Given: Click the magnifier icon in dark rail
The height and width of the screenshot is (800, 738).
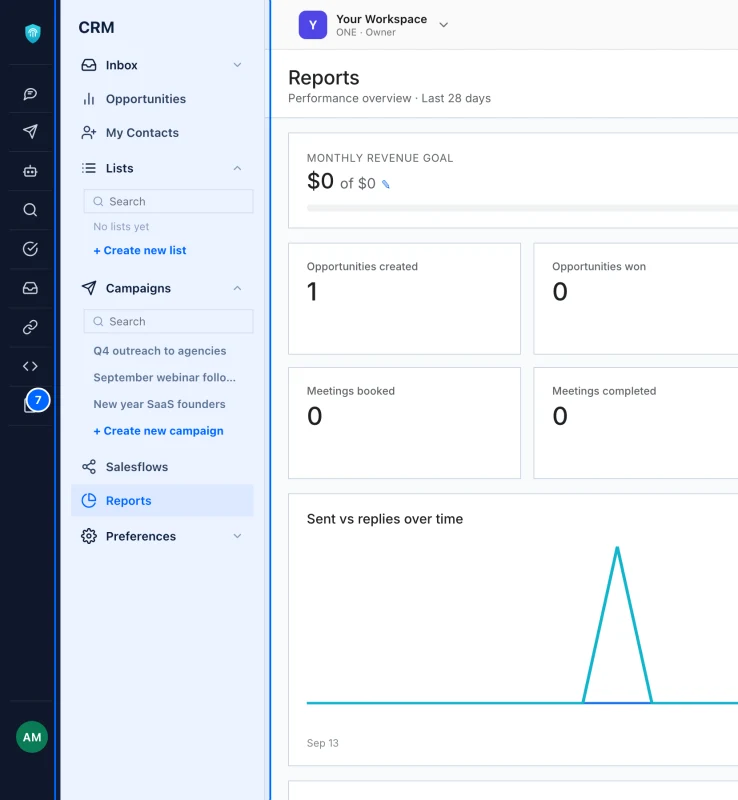Looking at the screenshot, I should point(30,210).
